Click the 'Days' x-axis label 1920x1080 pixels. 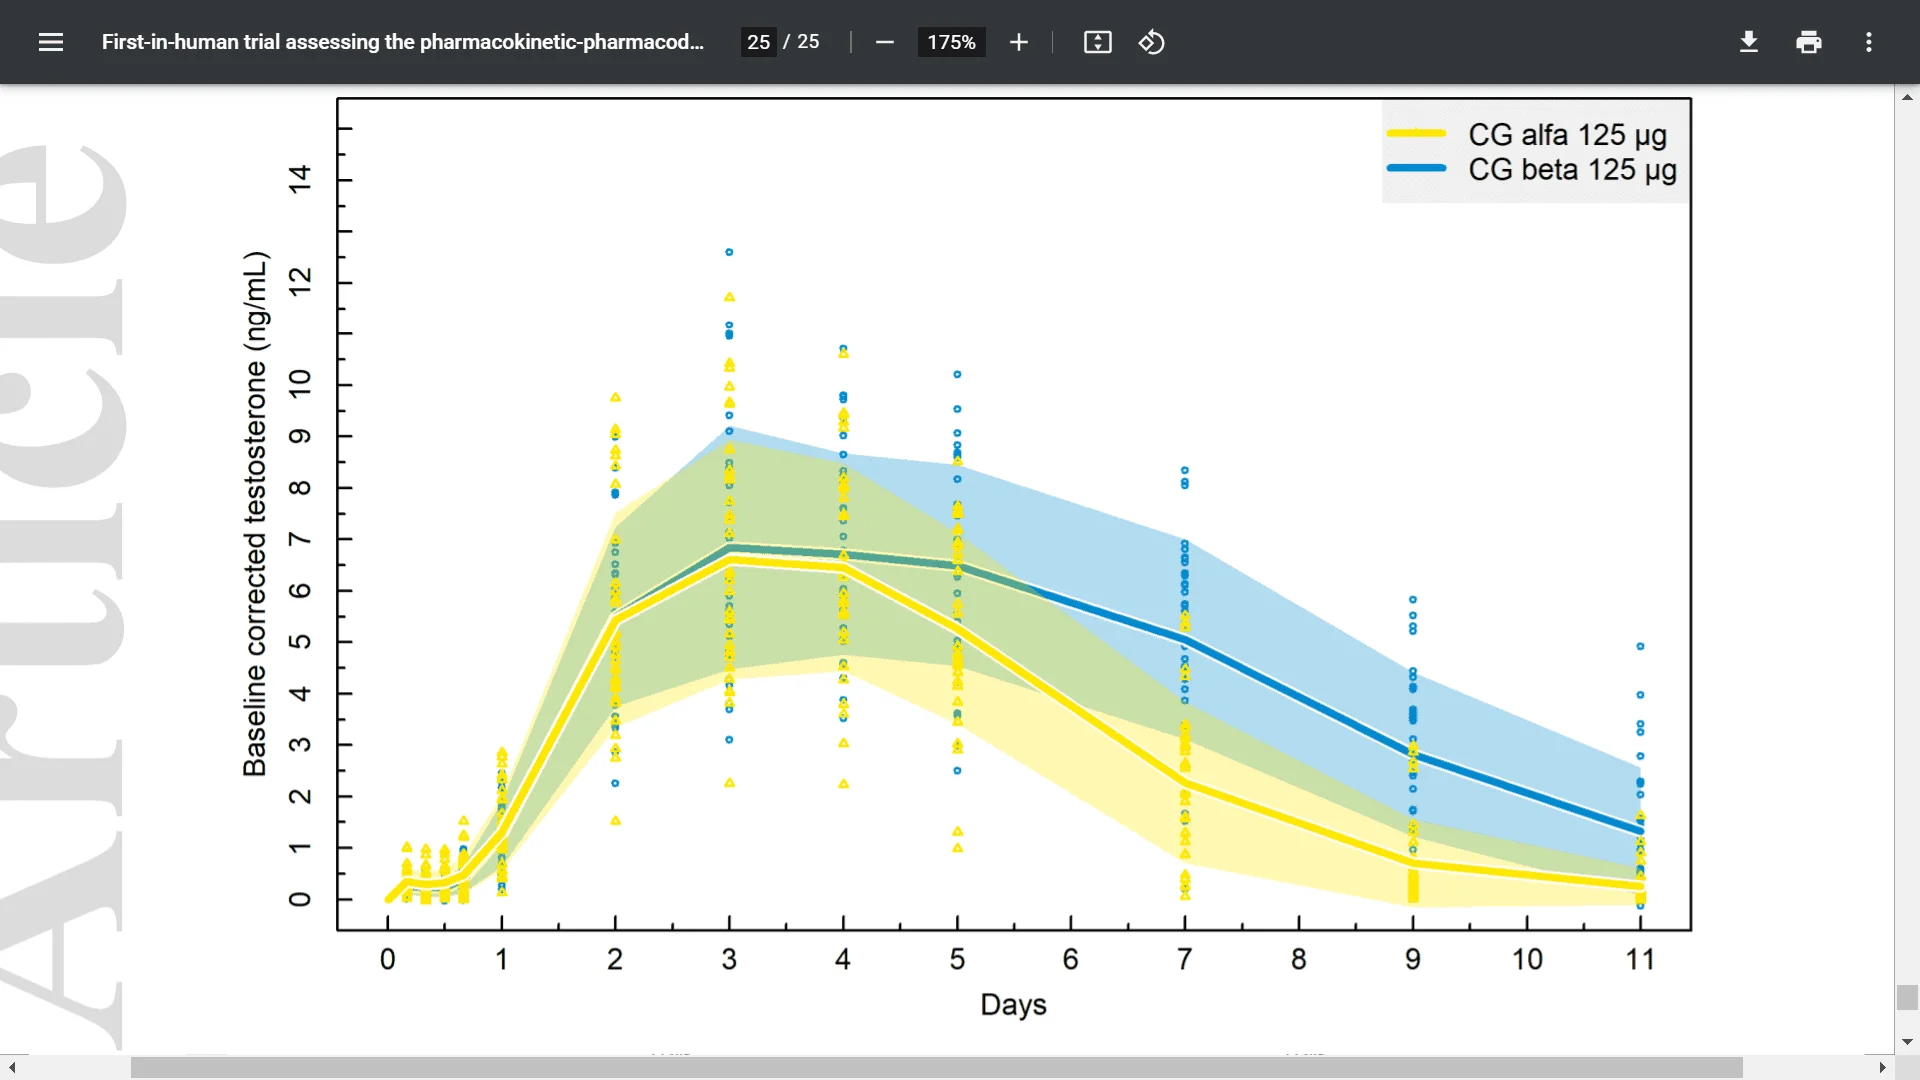click(1013, 1004)
